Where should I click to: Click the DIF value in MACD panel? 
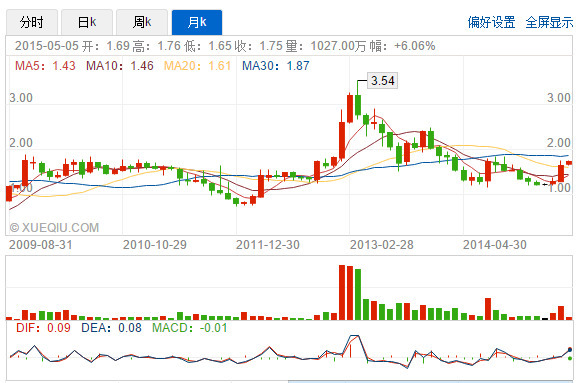(43, 328)
